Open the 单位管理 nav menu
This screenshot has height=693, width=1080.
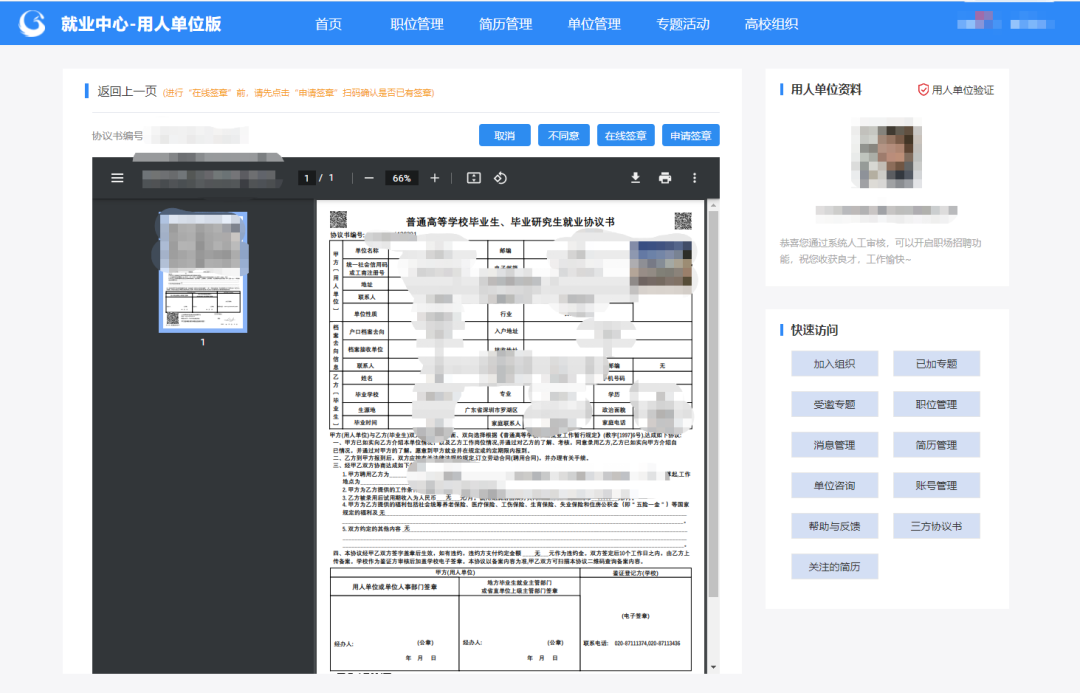[594, 24]
